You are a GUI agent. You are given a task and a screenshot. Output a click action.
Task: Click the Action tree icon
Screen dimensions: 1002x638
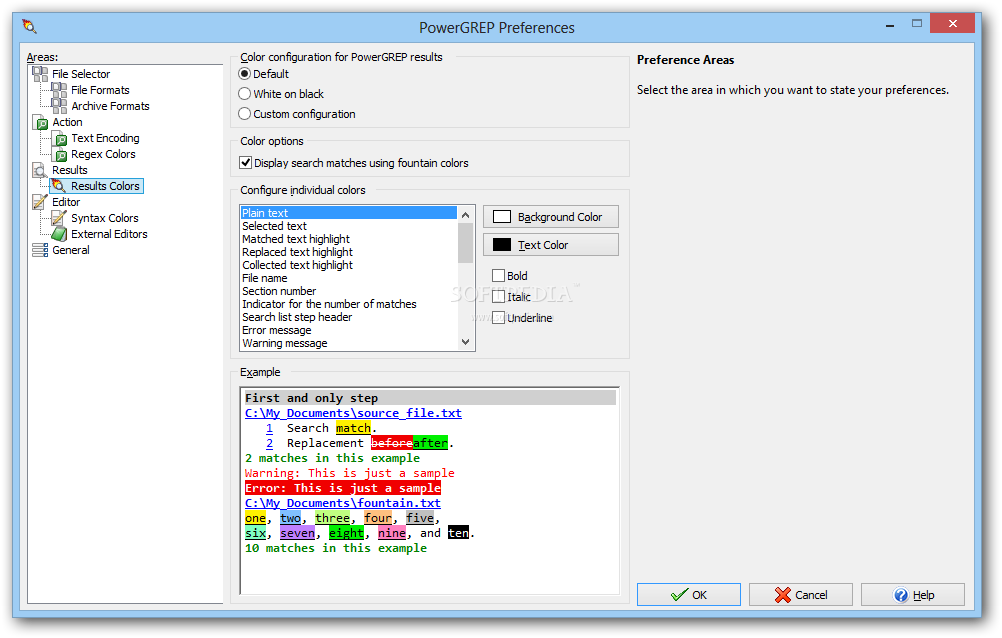[40, 121]
